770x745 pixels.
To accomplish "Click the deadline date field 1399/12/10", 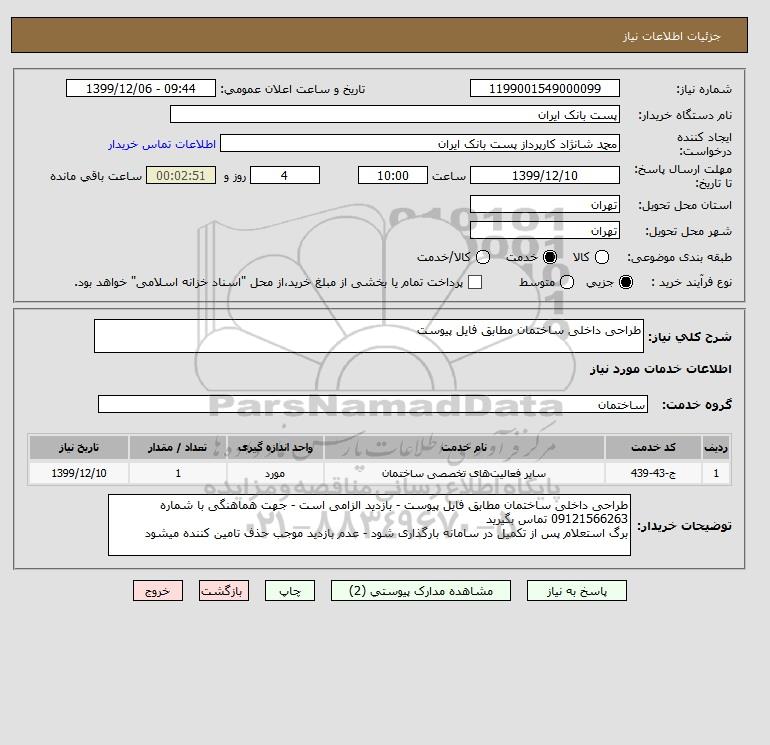I will [545, 175].
